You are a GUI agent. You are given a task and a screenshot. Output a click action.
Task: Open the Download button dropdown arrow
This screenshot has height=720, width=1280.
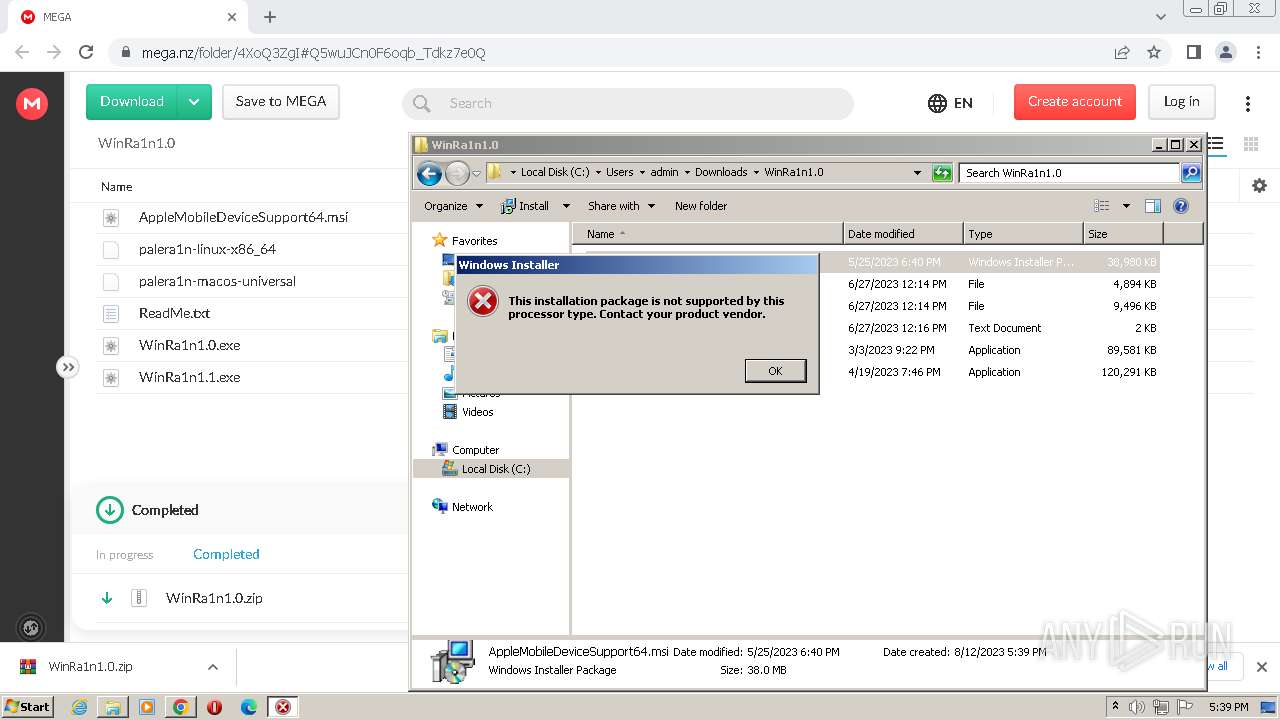194,102
